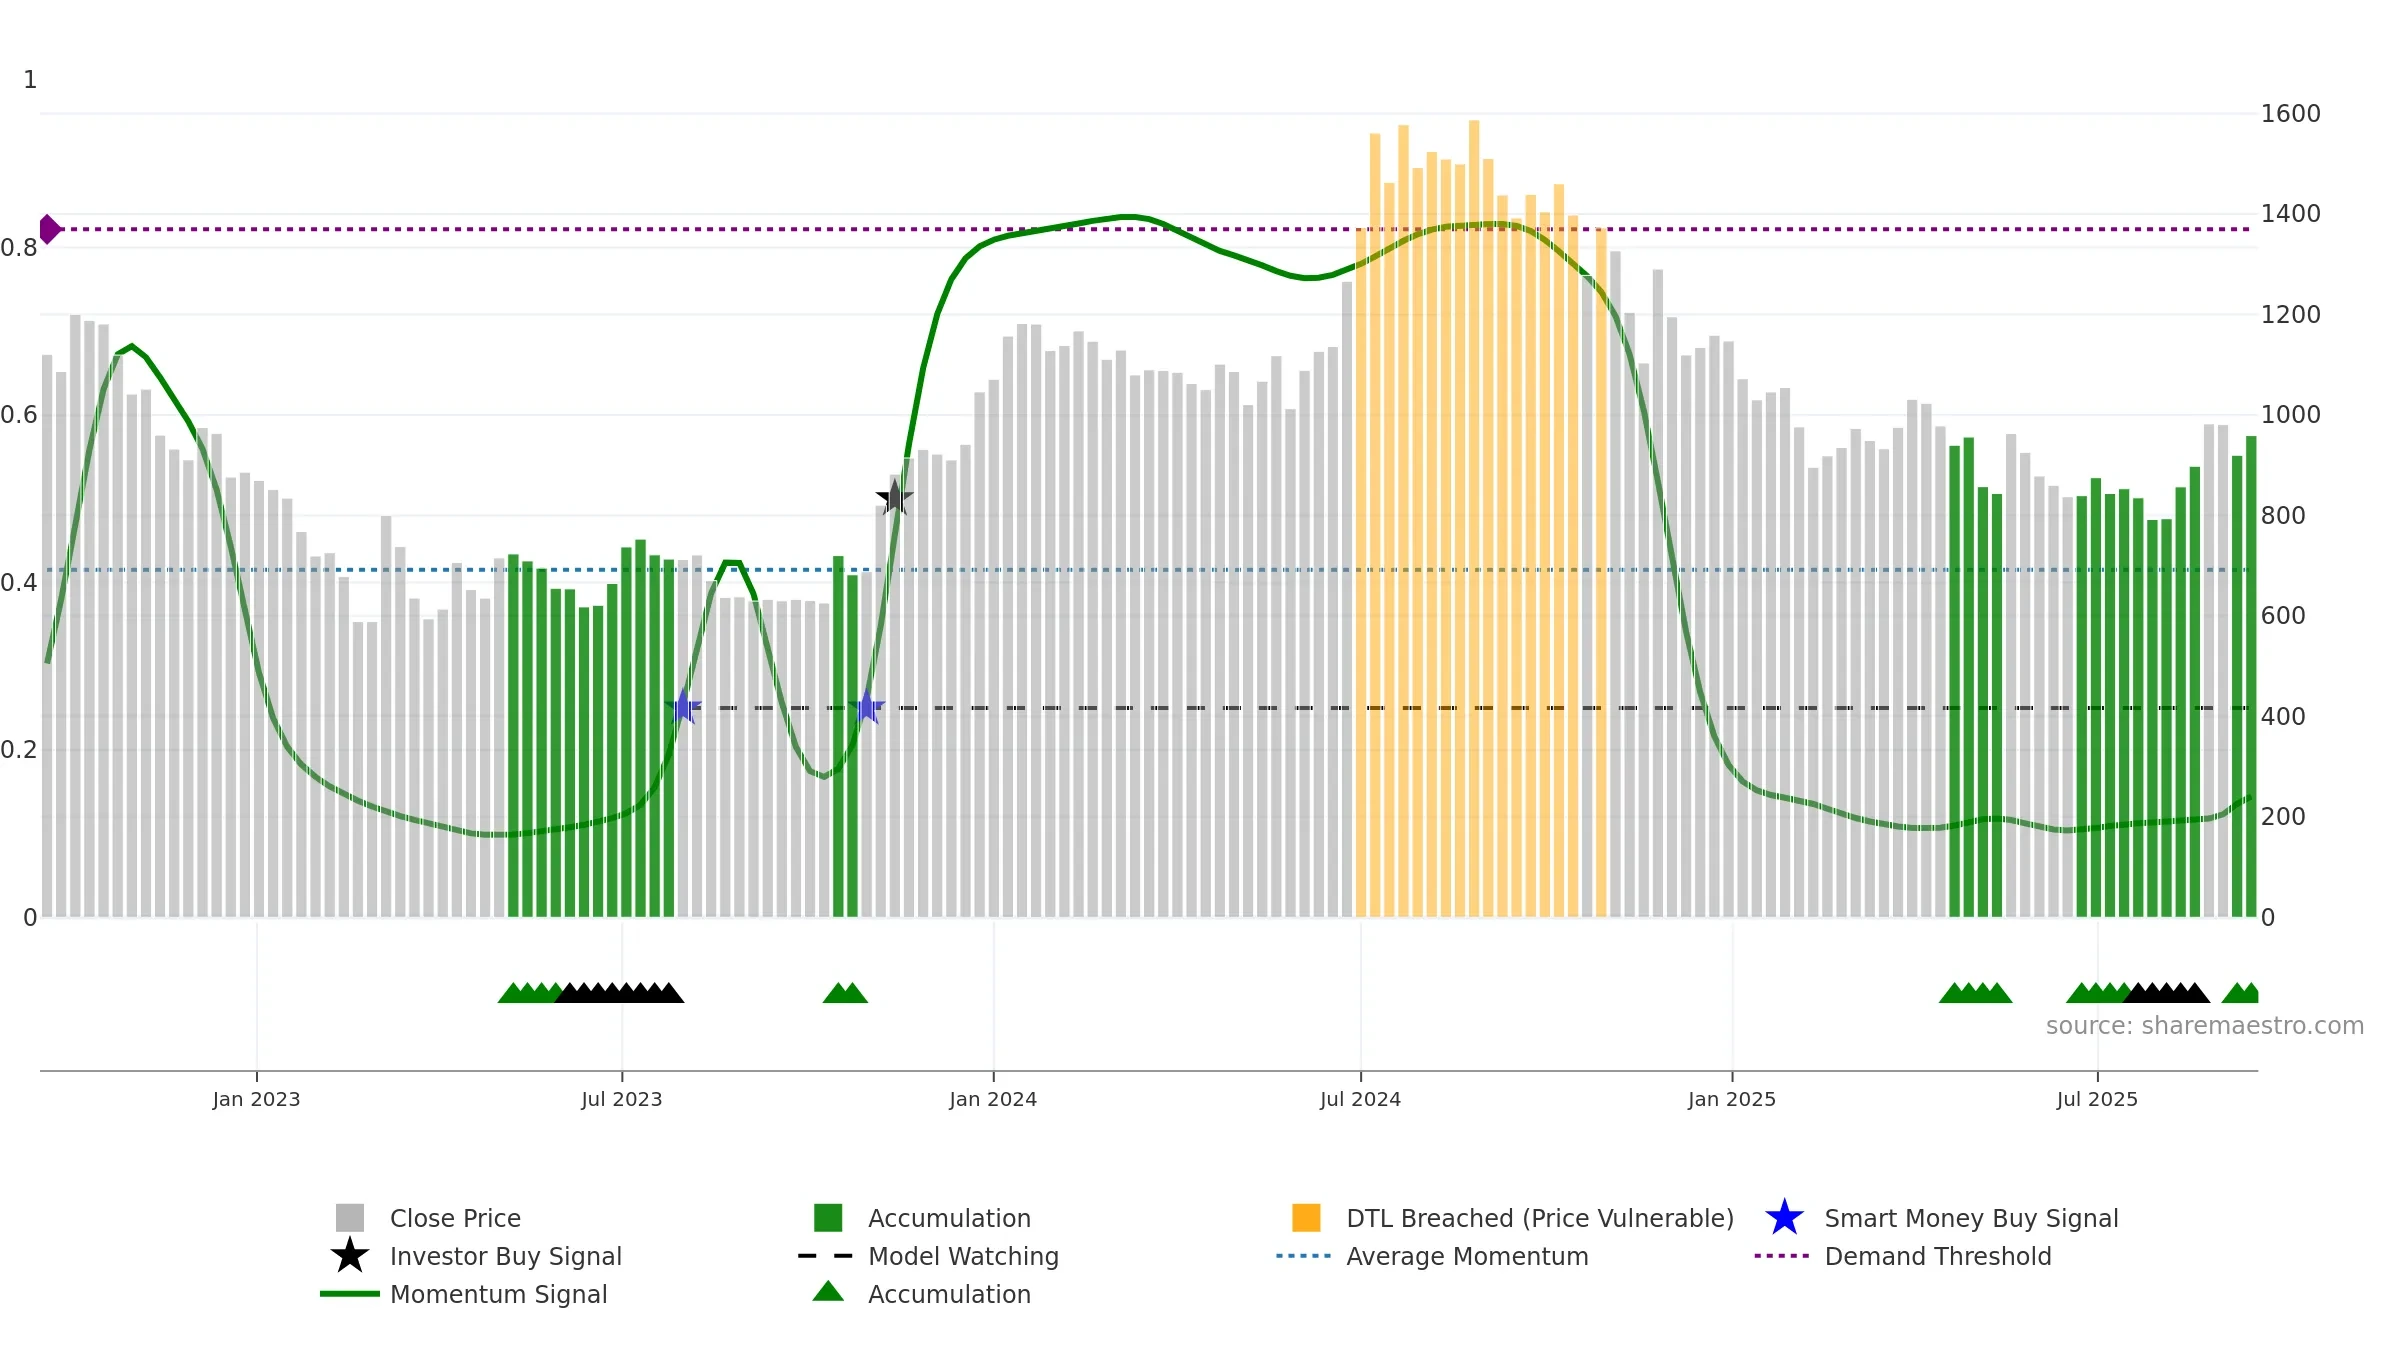Toggle the Close Price legend entry
Image resolution: width=2400 pixels, height=1350 pixels.
[428, 1218]
